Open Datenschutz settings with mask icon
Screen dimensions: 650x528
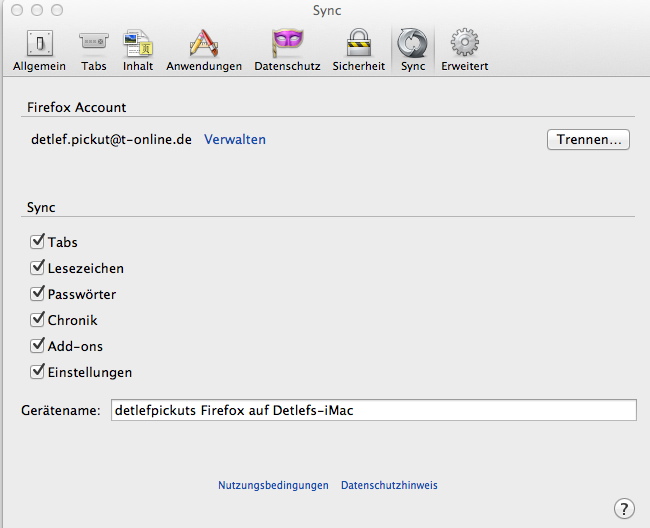tap(287, 50)
